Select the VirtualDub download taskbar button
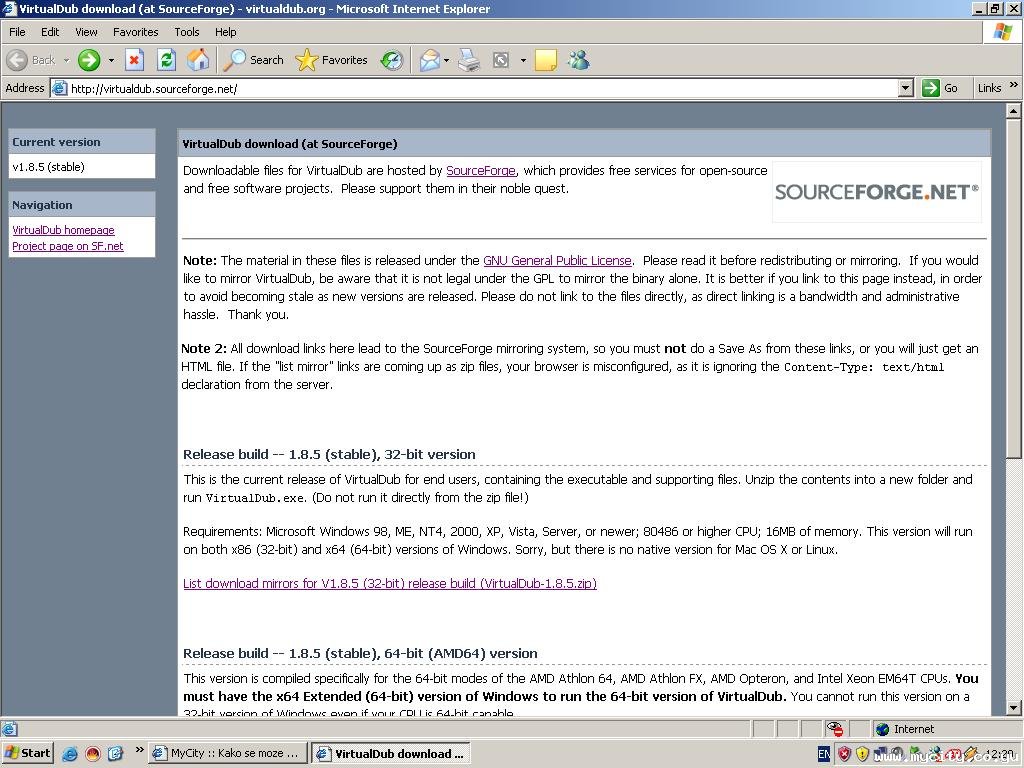This screenshot has height=768, width=1024. click(x=391, y=754)
